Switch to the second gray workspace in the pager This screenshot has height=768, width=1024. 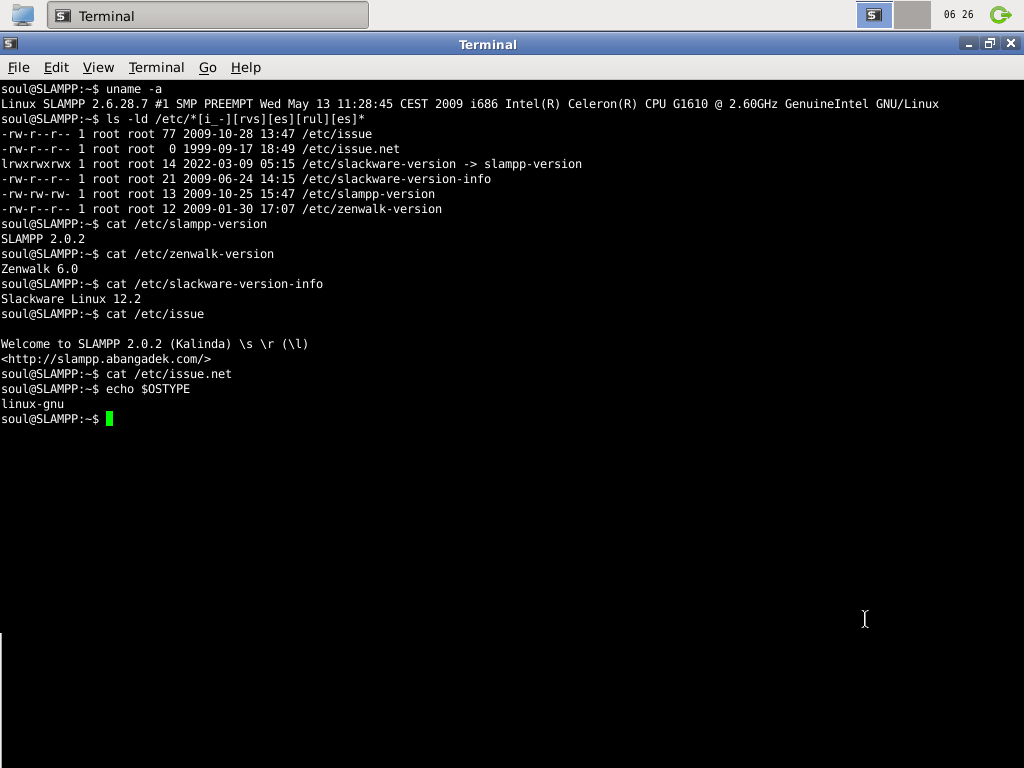point(912,15)
